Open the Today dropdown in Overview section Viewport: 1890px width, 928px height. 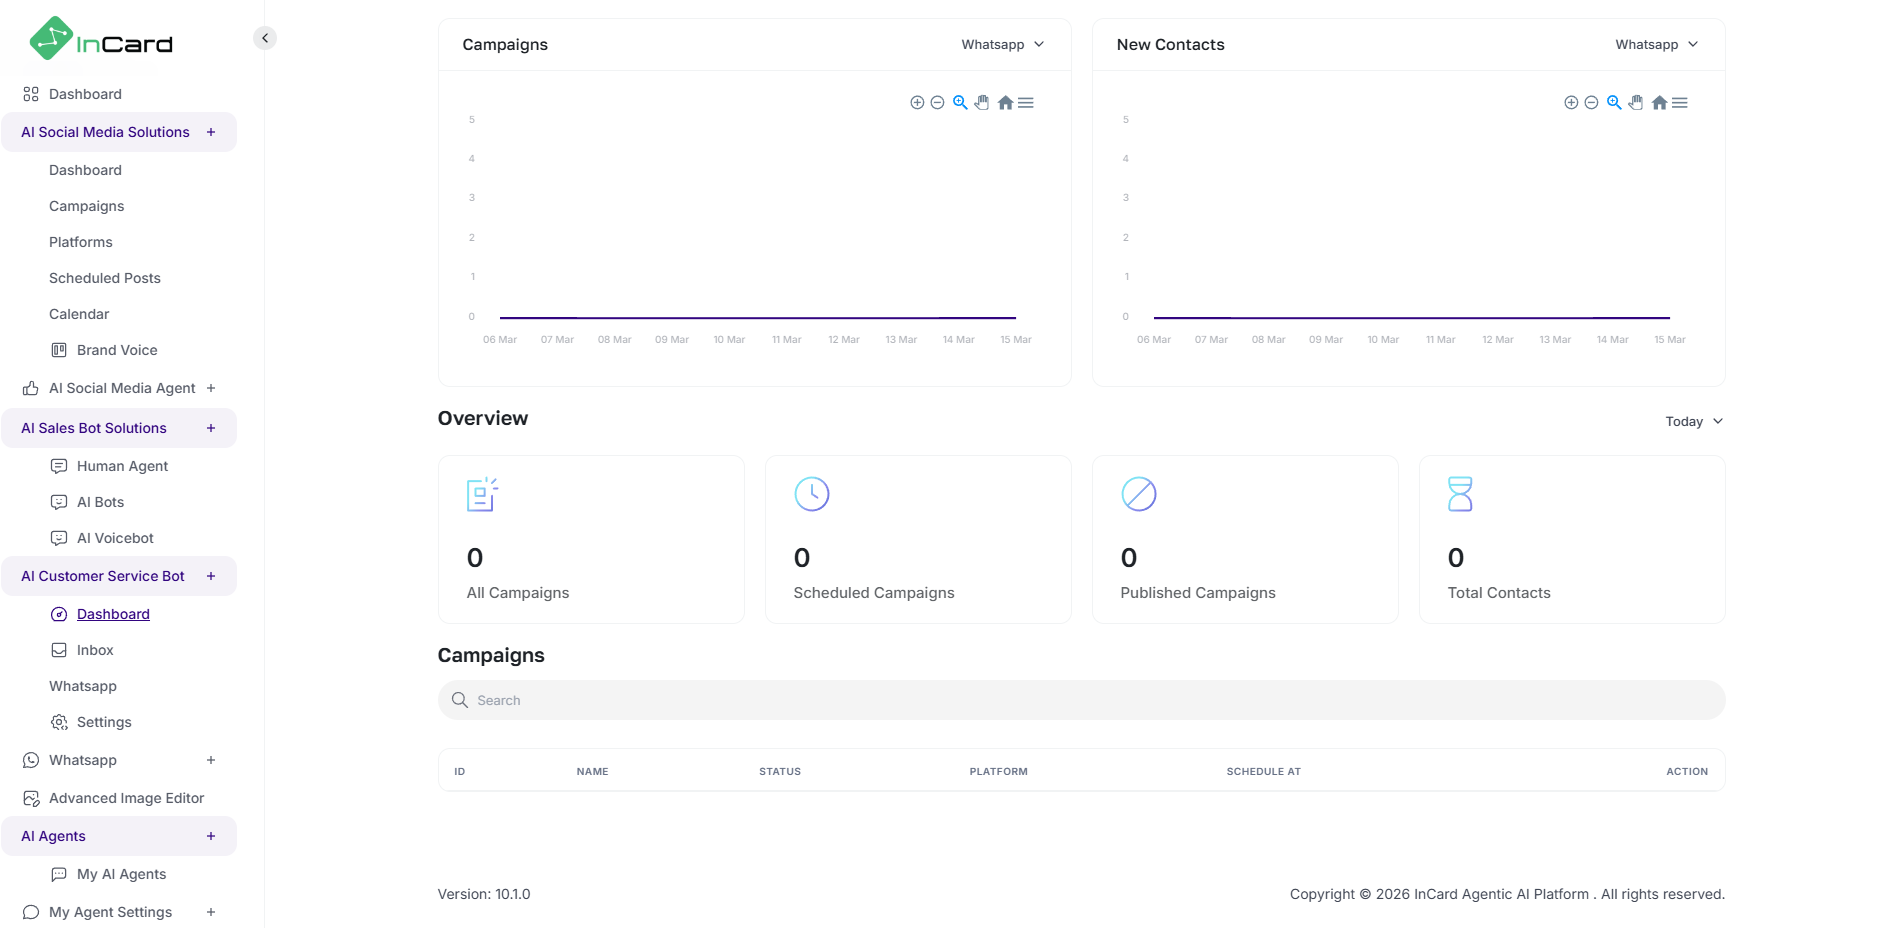pyautogui.click(x=1692, y=421)
